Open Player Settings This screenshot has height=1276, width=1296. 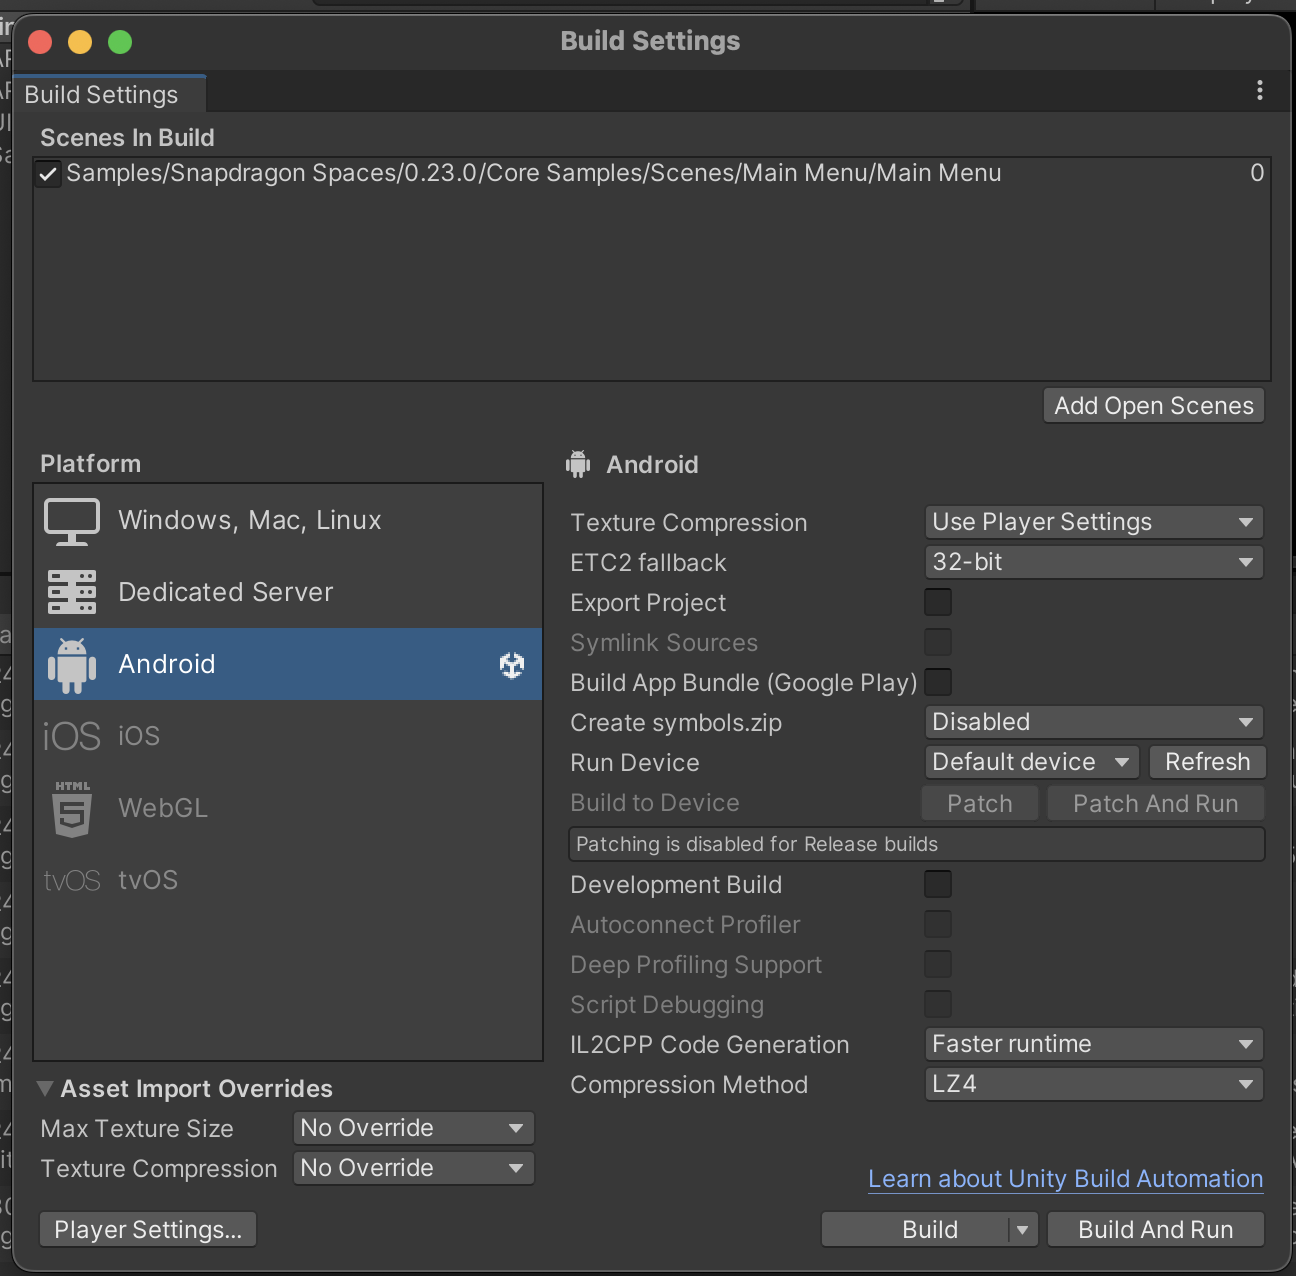tap(148, 1230)
